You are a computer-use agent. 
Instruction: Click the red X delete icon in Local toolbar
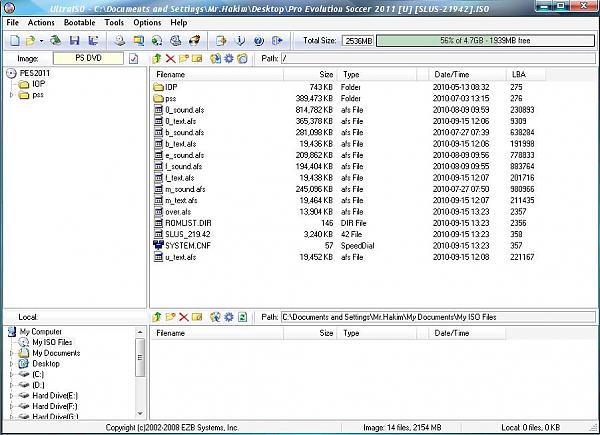(x=184, y=317)
